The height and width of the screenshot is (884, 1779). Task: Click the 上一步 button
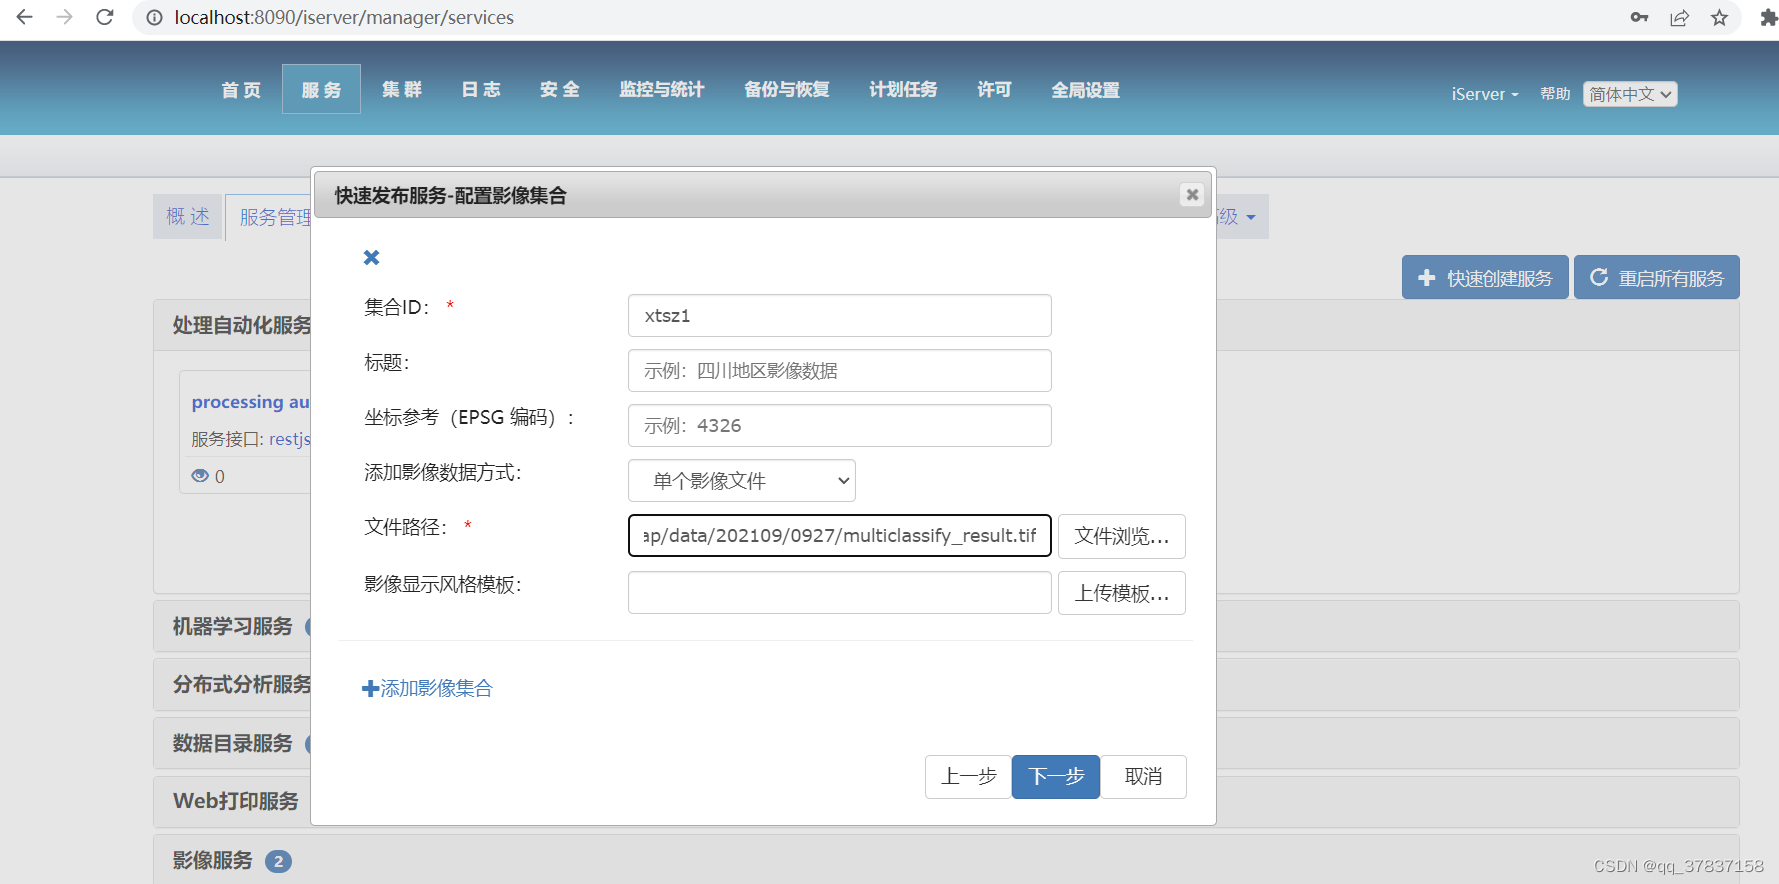click(969, 777)
